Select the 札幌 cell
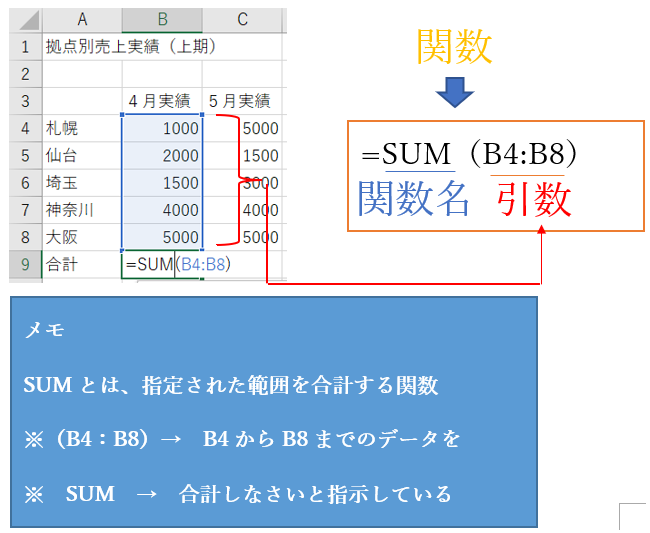This screenshot has width=650, height=533. click(x=81, y=128)
